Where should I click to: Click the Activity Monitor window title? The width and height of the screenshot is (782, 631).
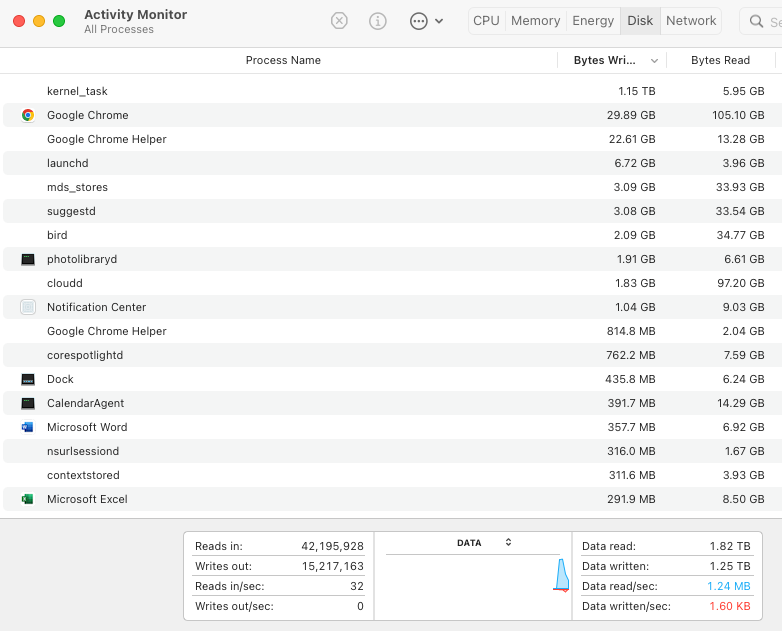coord(136,14)
